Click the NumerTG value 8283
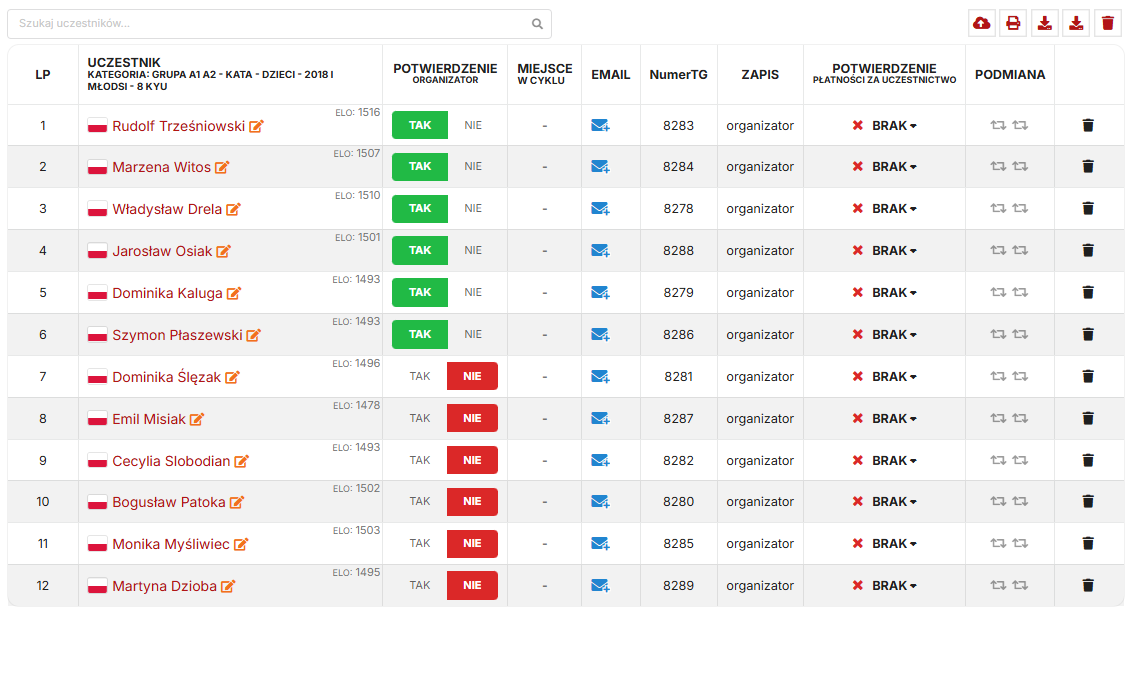The image size is (1137, 677). pyautogui.click(x=678, y=126)
